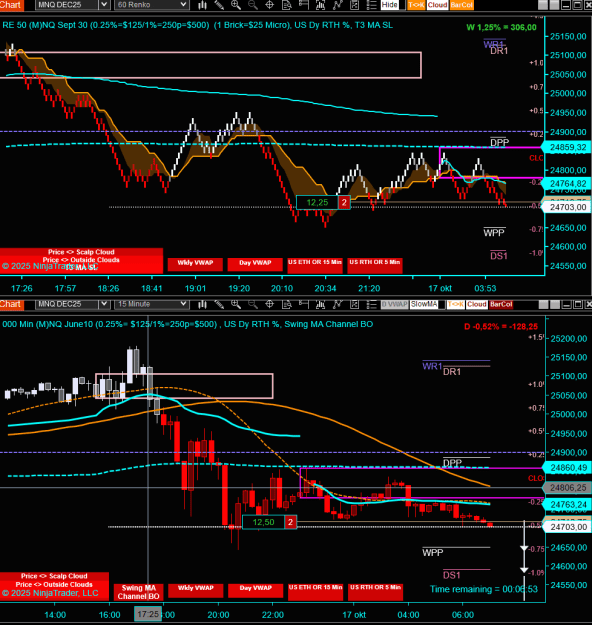Select crosshair cursor icon in the 60 Renko chart toolbar
592x625 pixels.
tap(269, 5)
